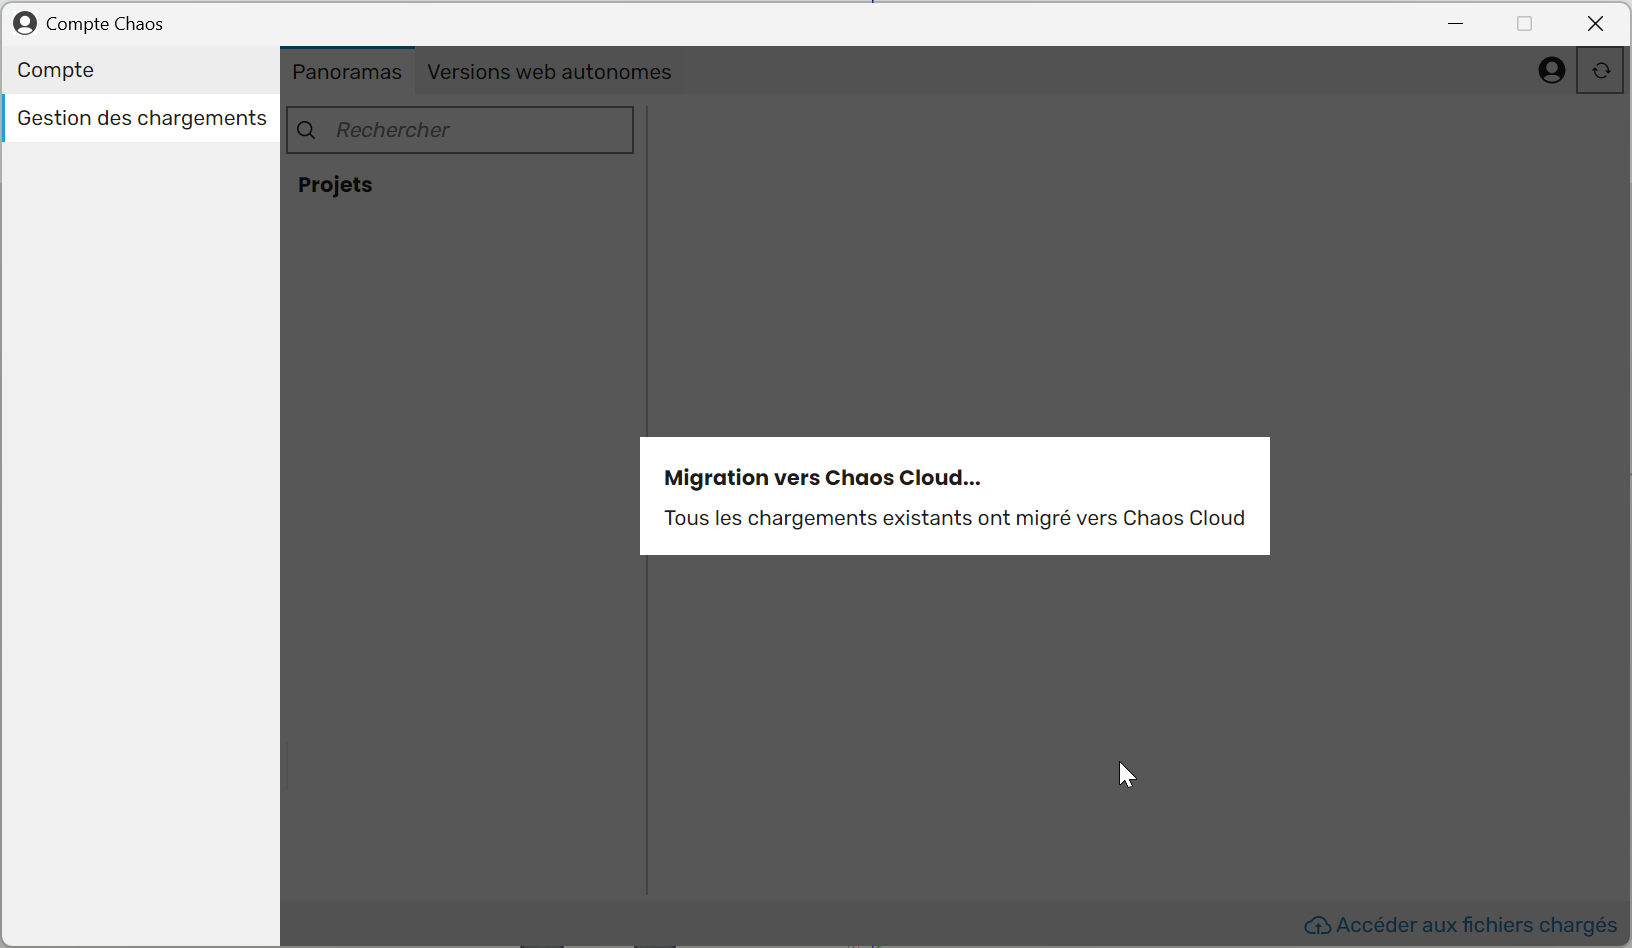Open the Versions web autonomes tab
This screenshot has width=1632, height=948.
click(549, 72)
